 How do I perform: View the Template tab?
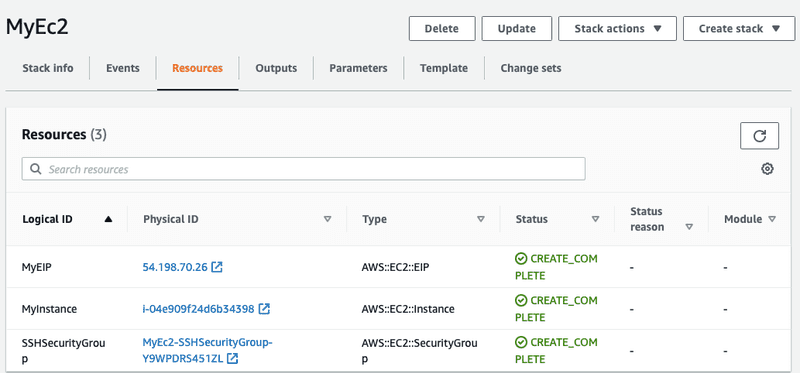tap(444, 68)
